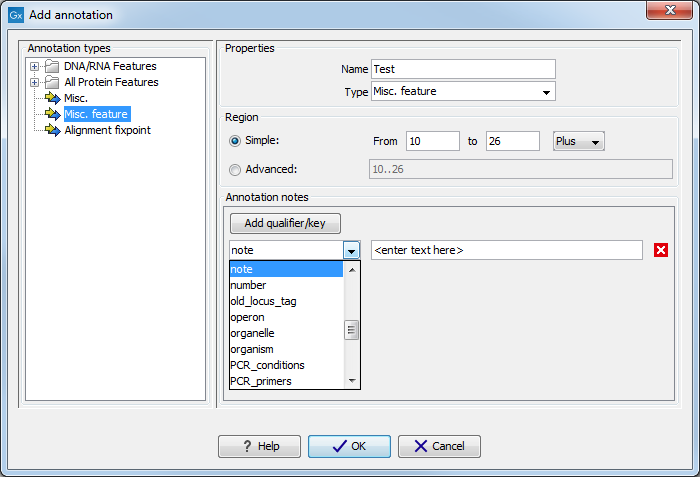Click the All Protein Features folder icon
Viewport: 700px width, 477px height.
pos(52,83)
